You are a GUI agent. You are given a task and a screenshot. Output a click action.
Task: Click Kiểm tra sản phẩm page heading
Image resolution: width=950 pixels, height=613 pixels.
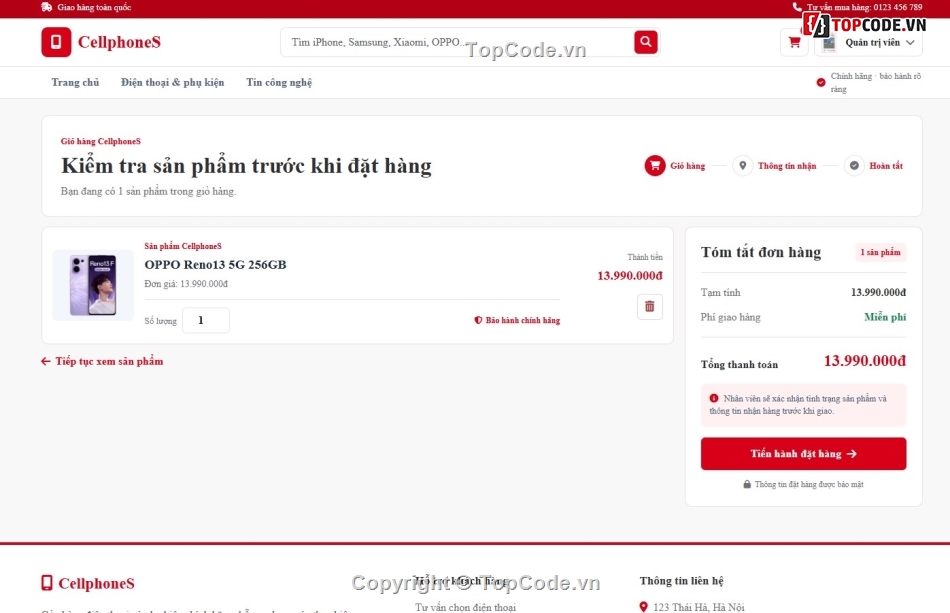click(246, 166)
